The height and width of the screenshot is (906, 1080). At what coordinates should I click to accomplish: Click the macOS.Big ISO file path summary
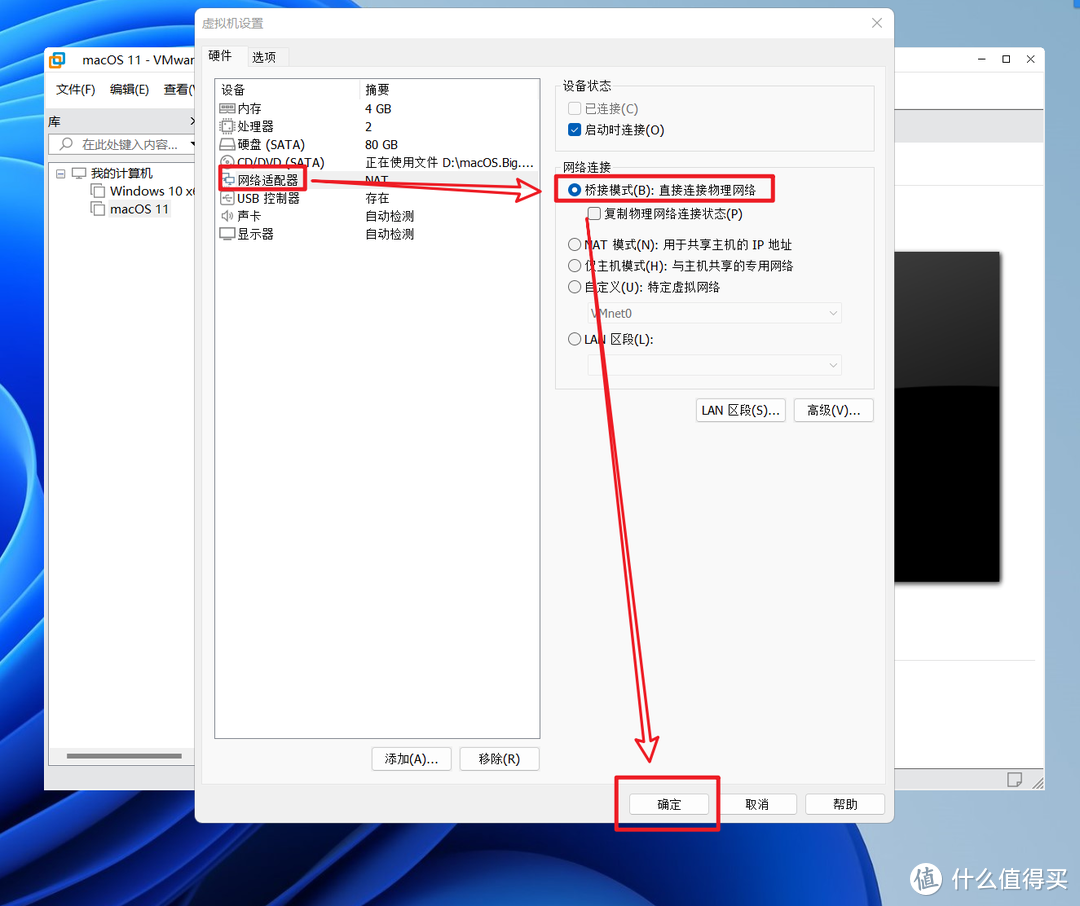(450, 163)
